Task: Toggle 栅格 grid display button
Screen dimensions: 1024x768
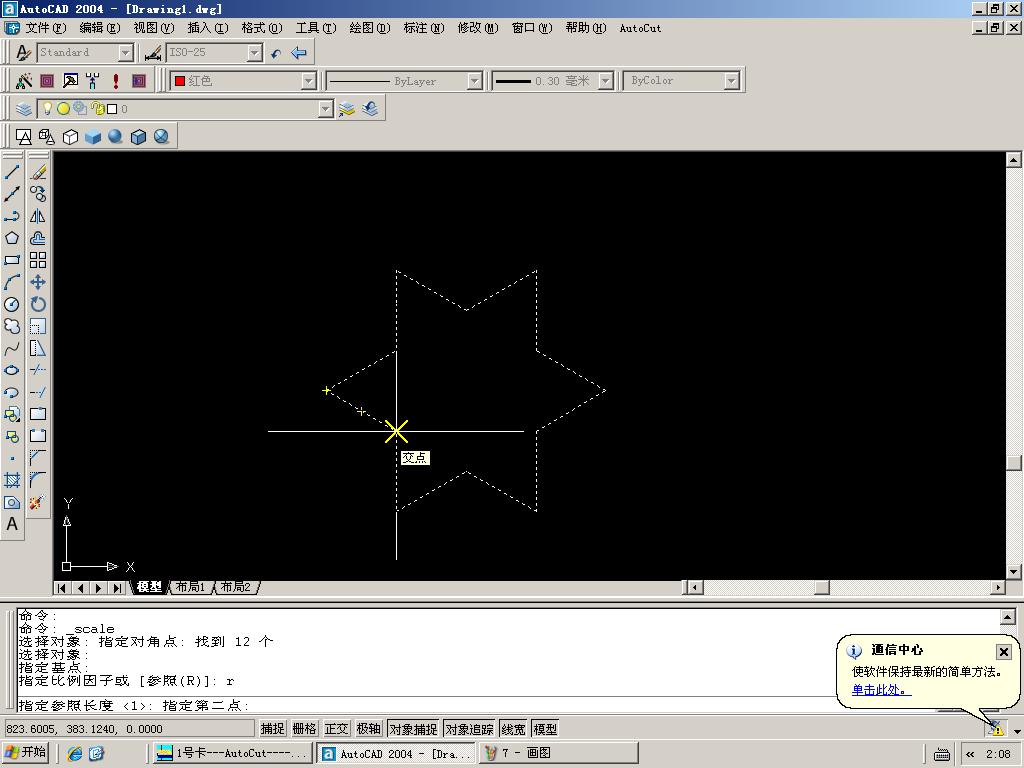Action: tap(304, 729)
